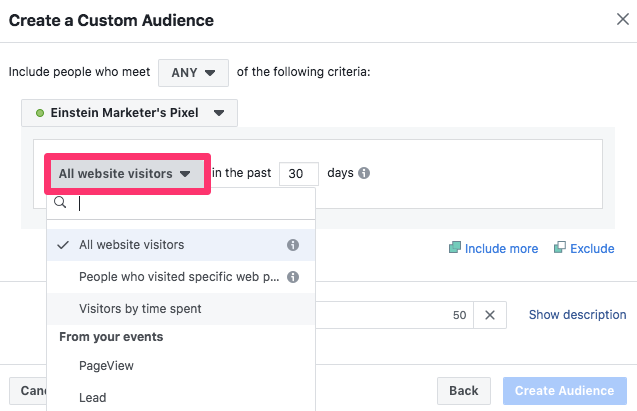This screenshot has width=637, height=411.
Task: Click info icon next to days
Action: click(x=364, y=173)
